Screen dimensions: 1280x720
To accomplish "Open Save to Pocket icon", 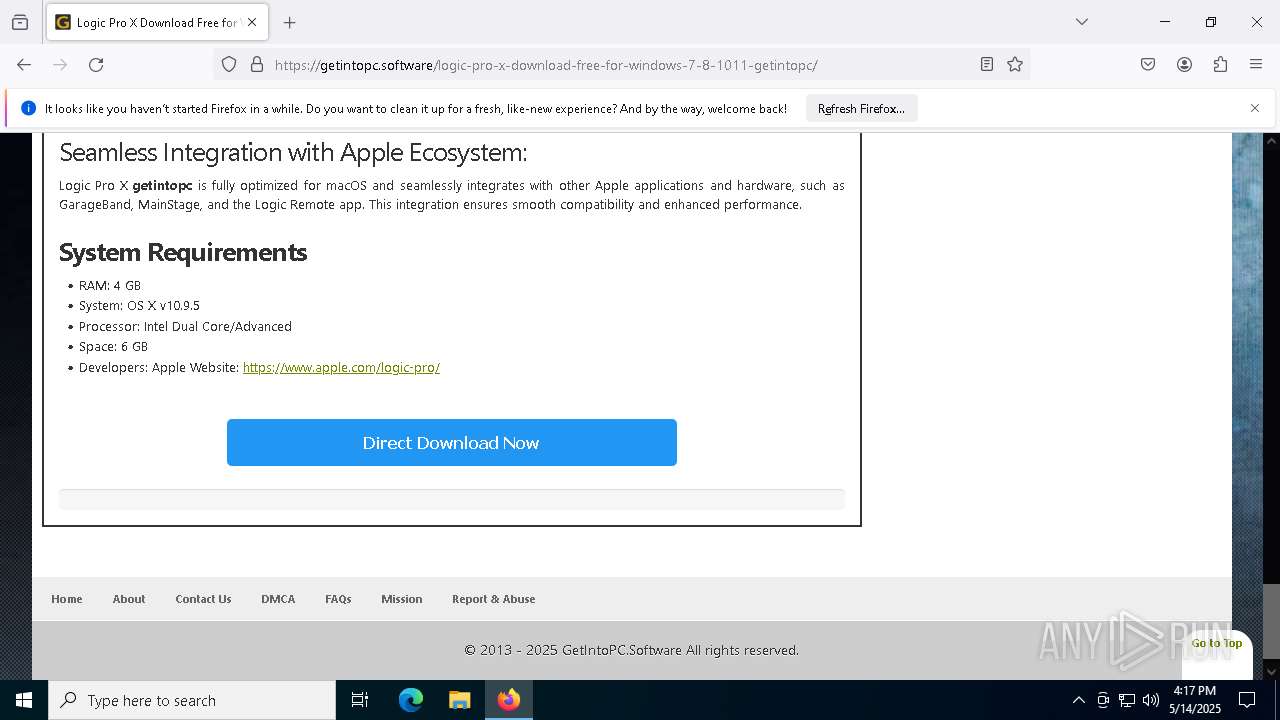I will point(1148,65).
